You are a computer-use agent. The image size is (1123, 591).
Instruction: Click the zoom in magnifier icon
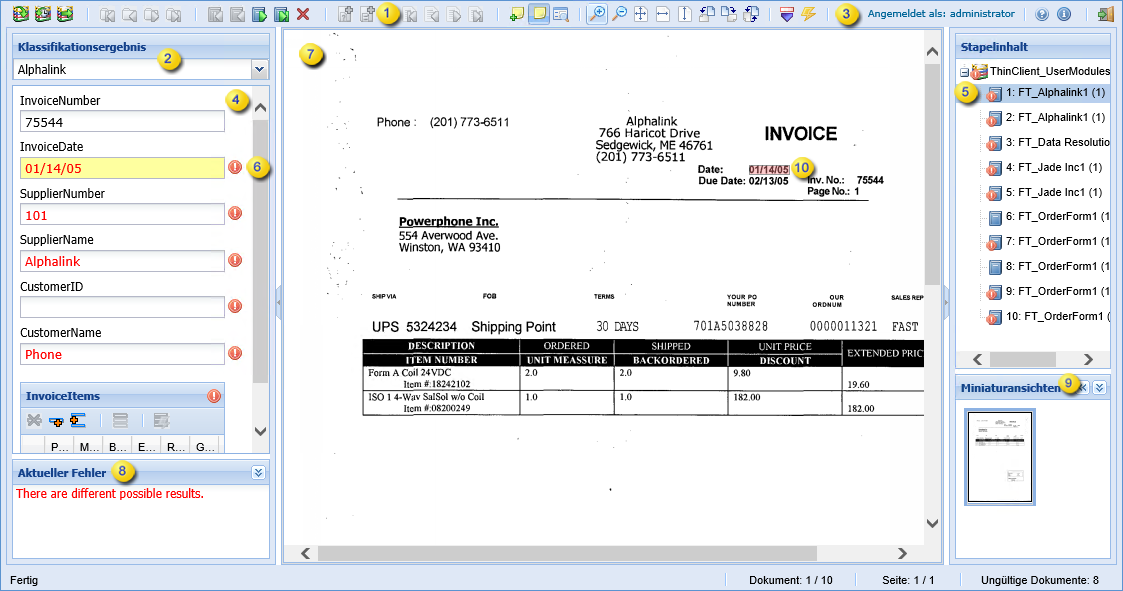(x=597, y=15)
